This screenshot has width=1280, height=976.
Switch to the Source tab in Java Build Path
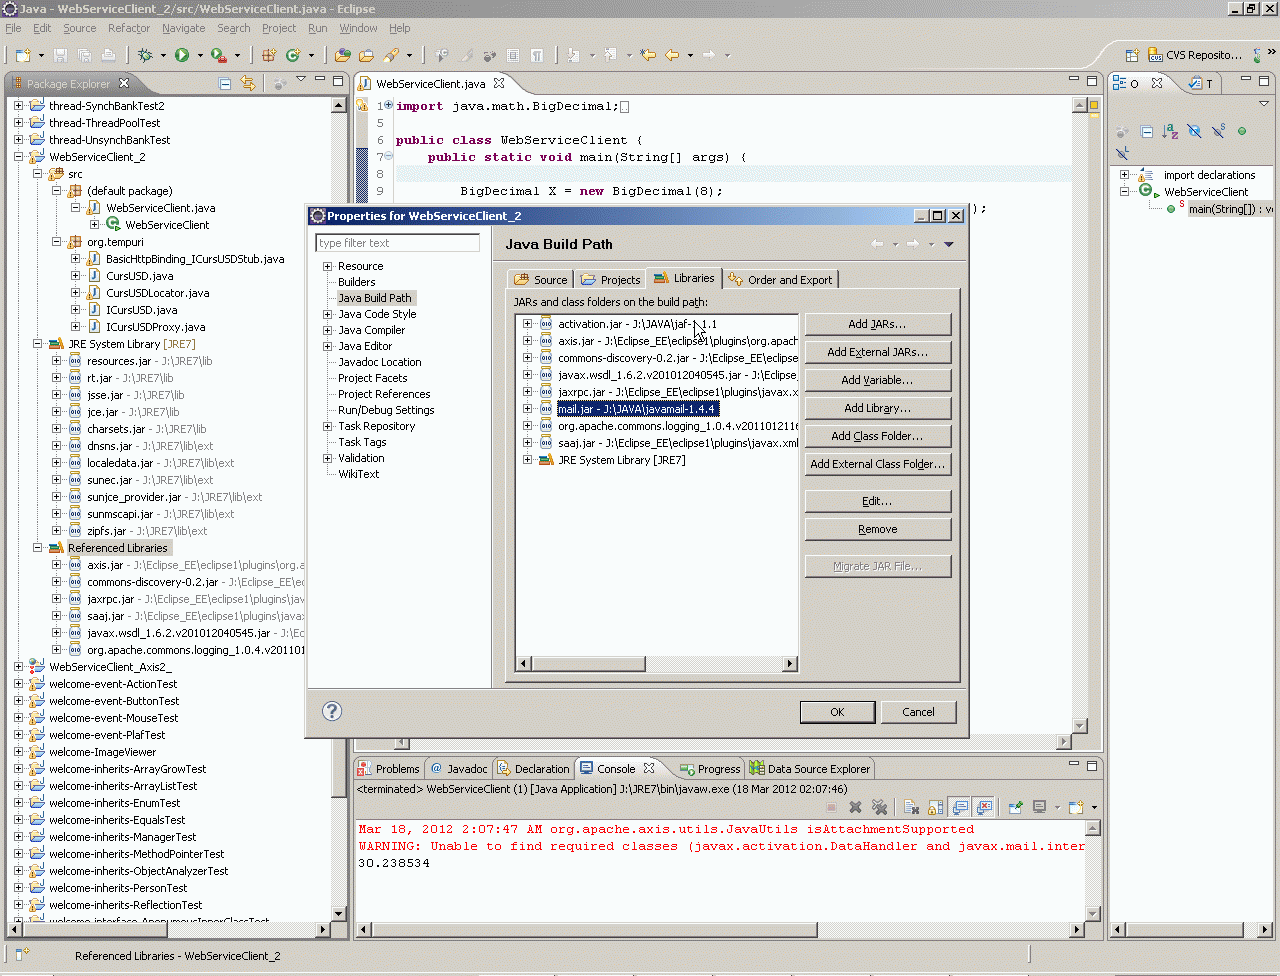coord(541,280)
